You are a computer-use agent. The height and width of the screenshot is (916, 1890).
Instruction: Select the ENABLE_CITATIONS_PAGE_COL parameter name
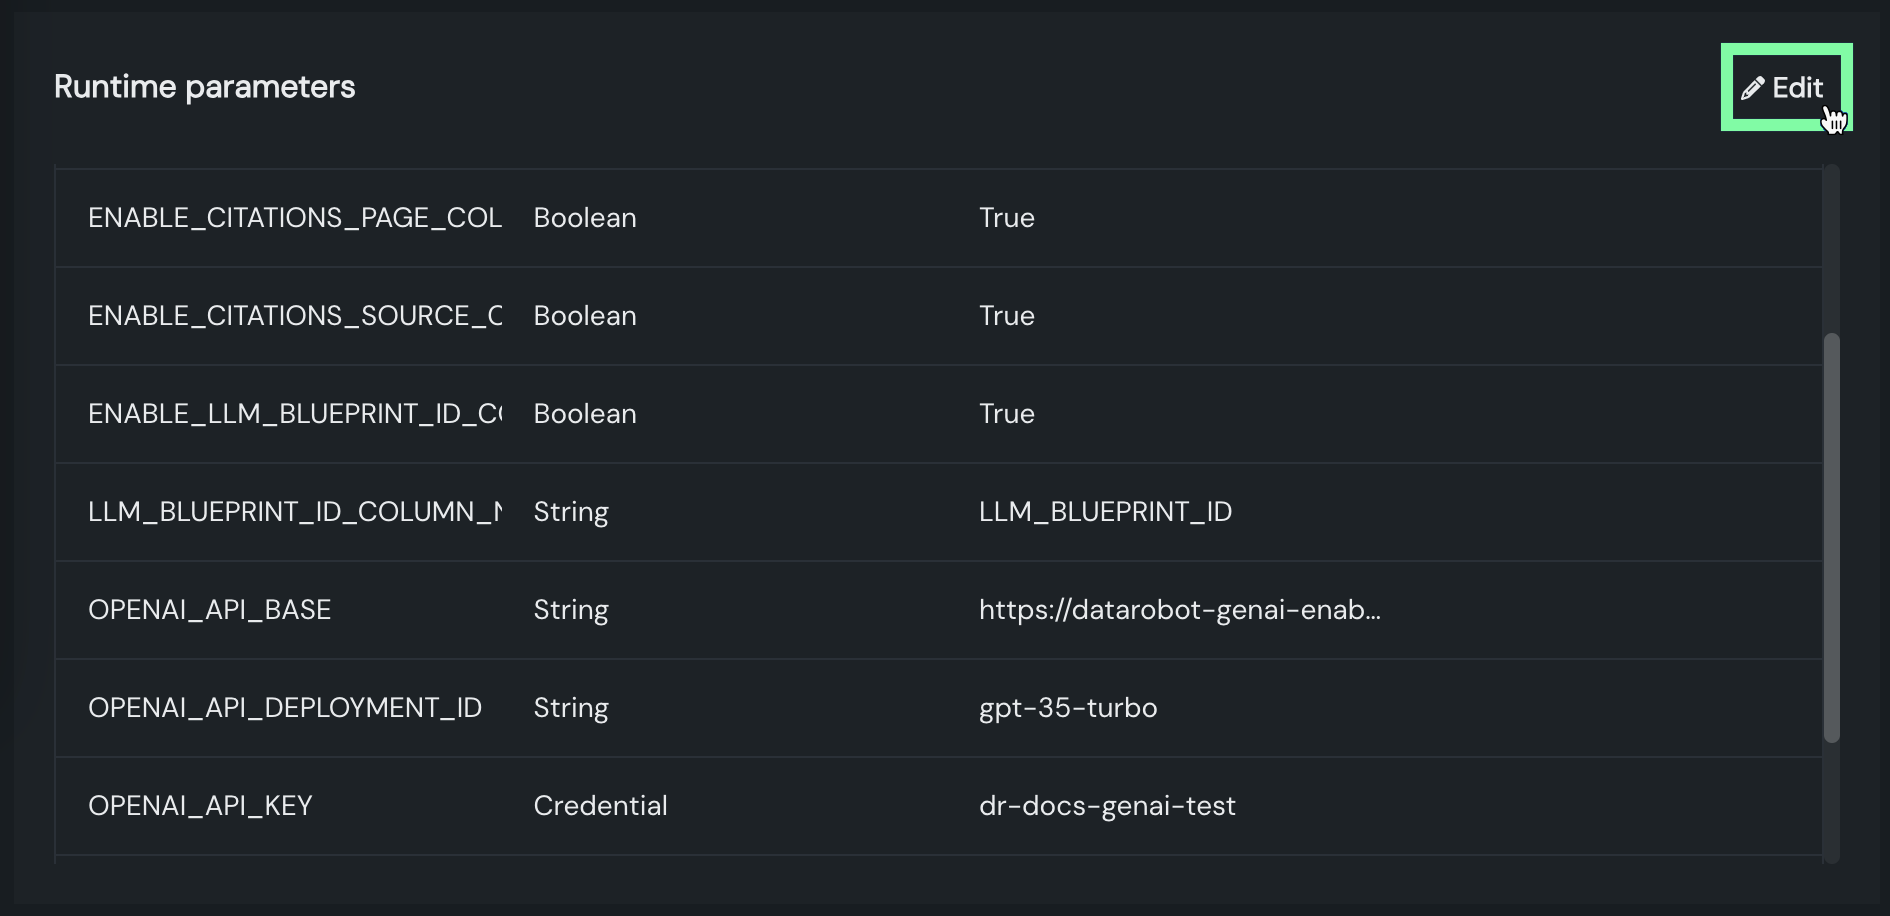294,218
